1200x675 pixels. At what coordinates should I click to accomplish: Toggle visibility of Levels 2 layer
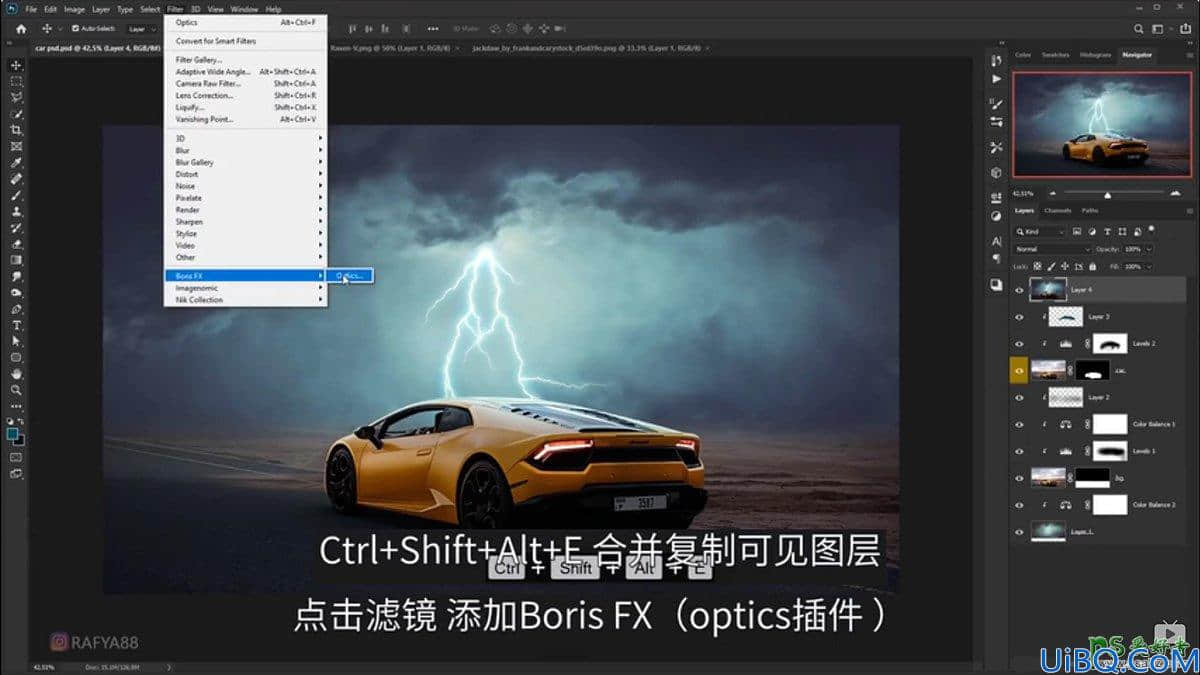point(1019,343)
